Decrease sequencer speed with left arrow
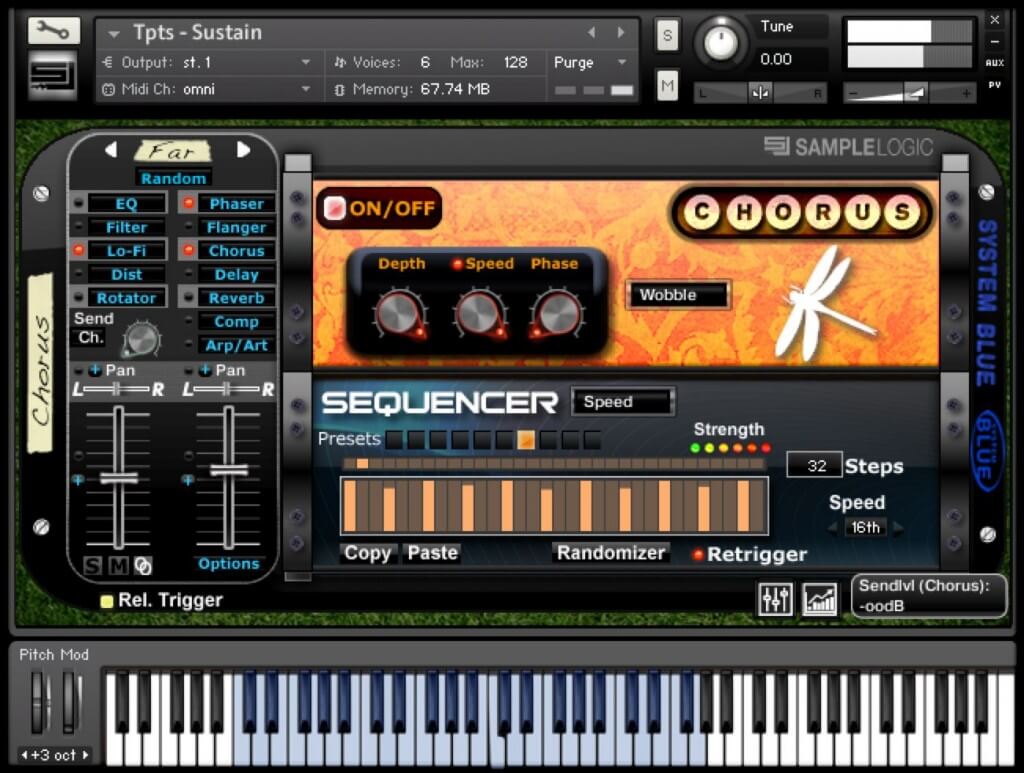Image resolution: width=1024 pixels, height=773 pixels. click(x=833, y=528)
